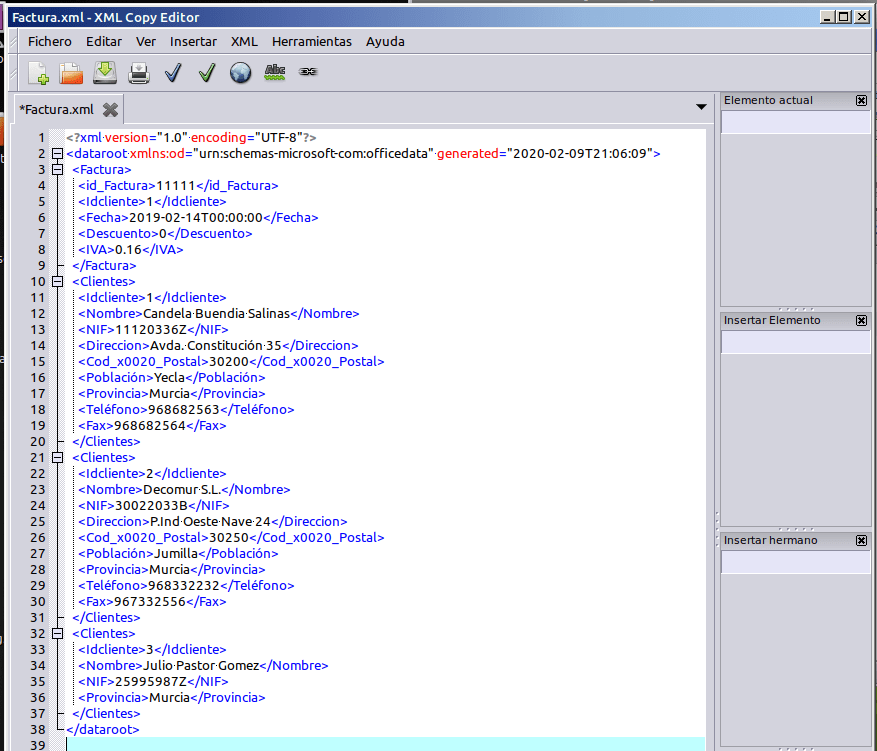Open the tab list dropdown arrow

pos(701,107)
